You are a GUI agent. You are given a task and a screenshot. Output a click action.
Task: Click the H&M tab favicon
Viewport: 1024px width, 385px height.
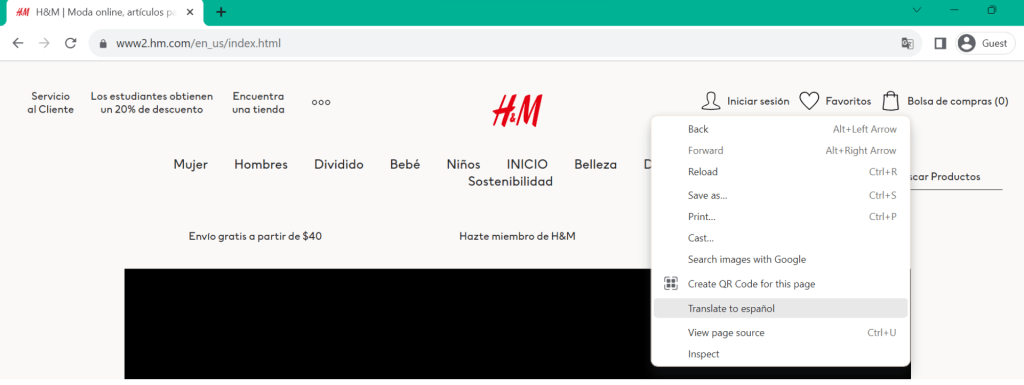click(22, 12)
